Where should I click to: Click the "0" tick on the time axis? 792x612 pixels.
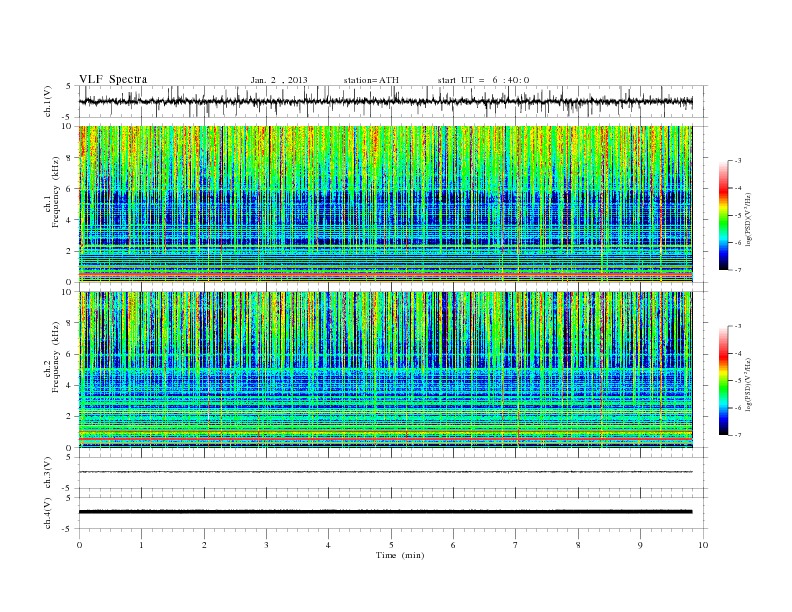tap(79, 545)
